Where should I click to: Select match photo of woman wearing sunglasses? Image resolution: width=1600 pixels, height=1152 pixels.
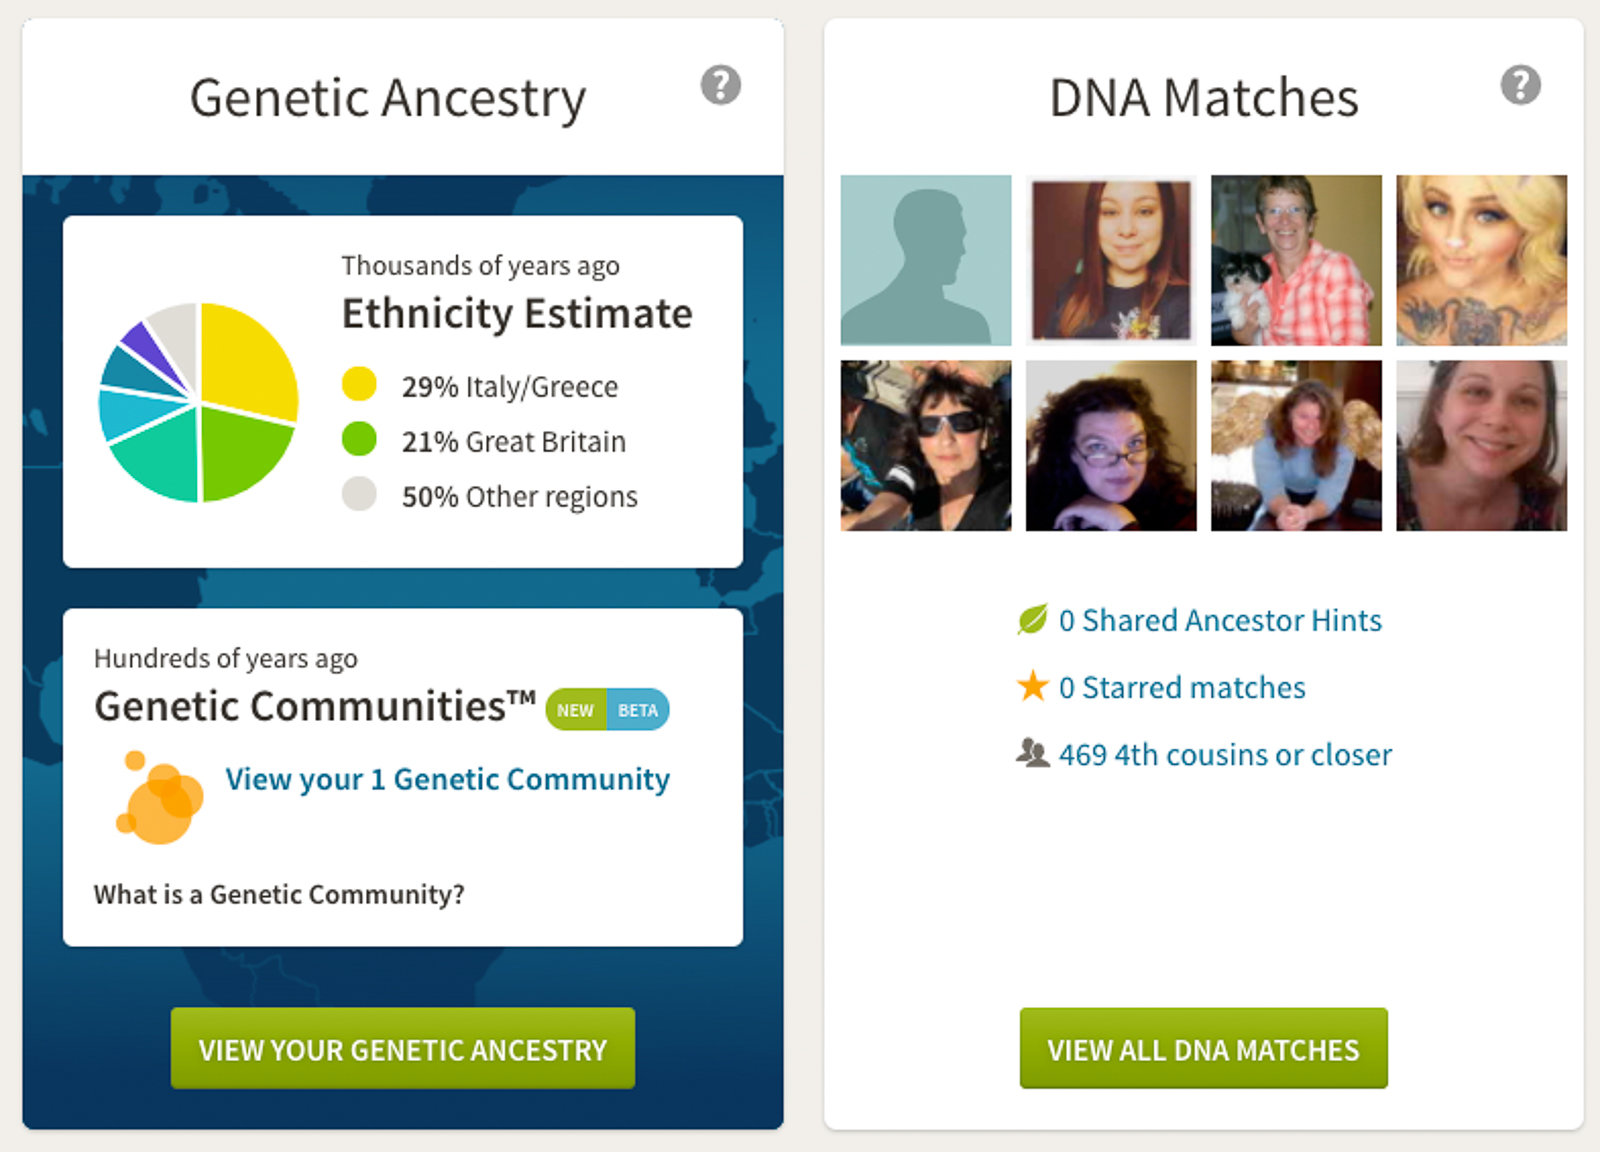click(925, 446)
